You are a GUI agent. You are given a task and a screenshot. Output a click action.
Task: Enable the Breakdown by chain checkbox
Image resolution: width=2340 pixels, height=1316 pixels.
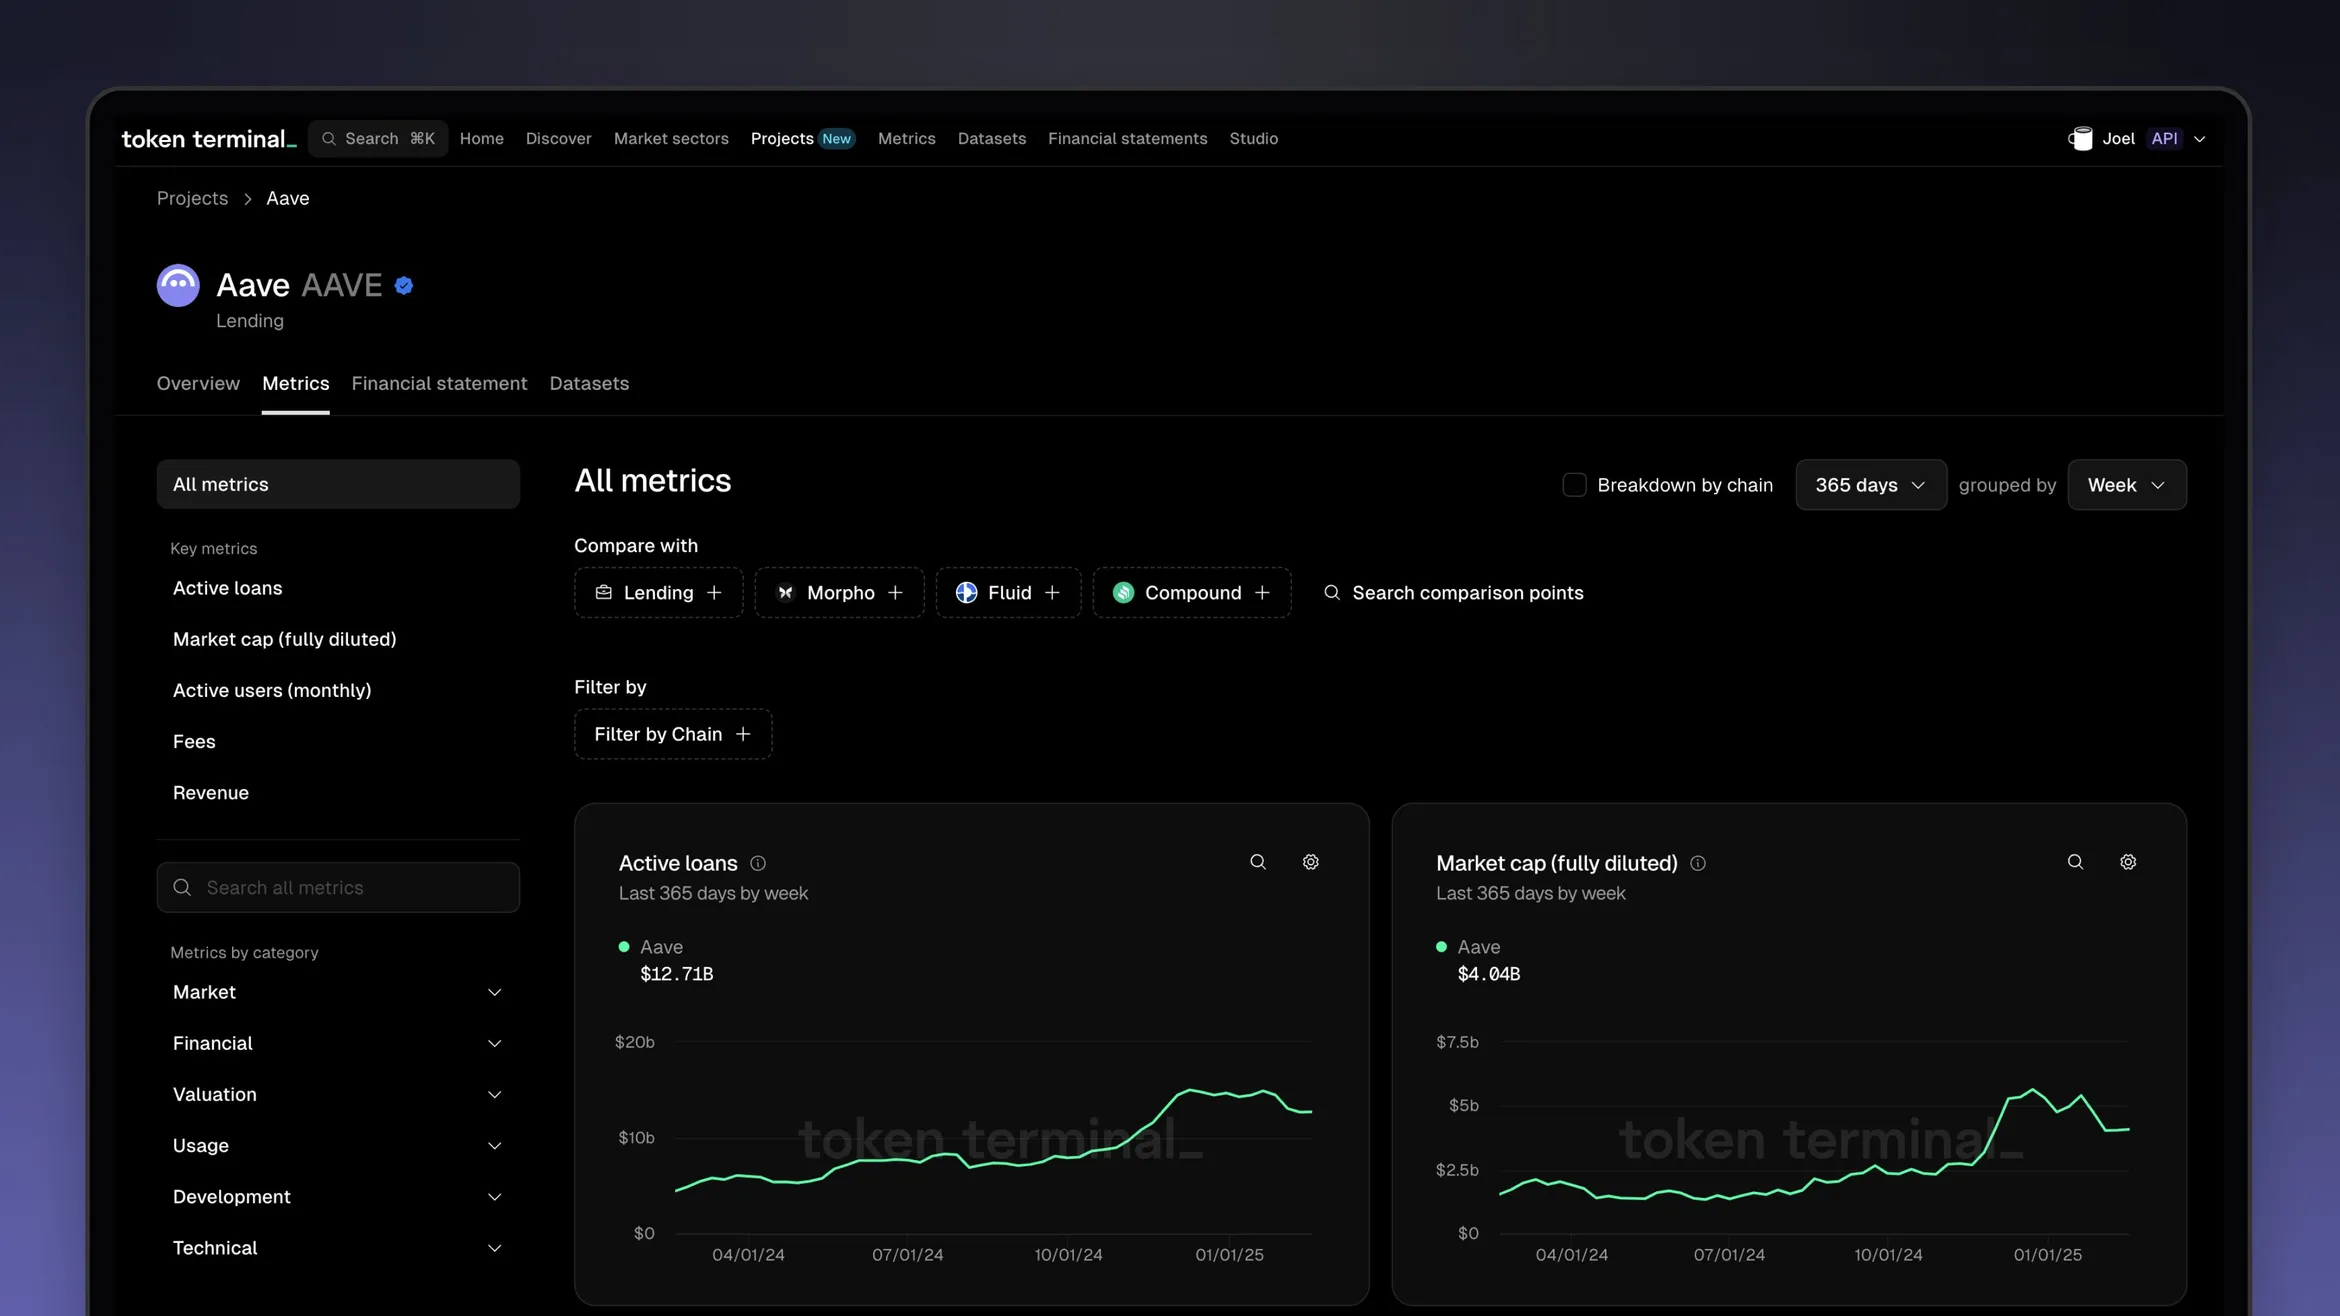point(1574,485)
